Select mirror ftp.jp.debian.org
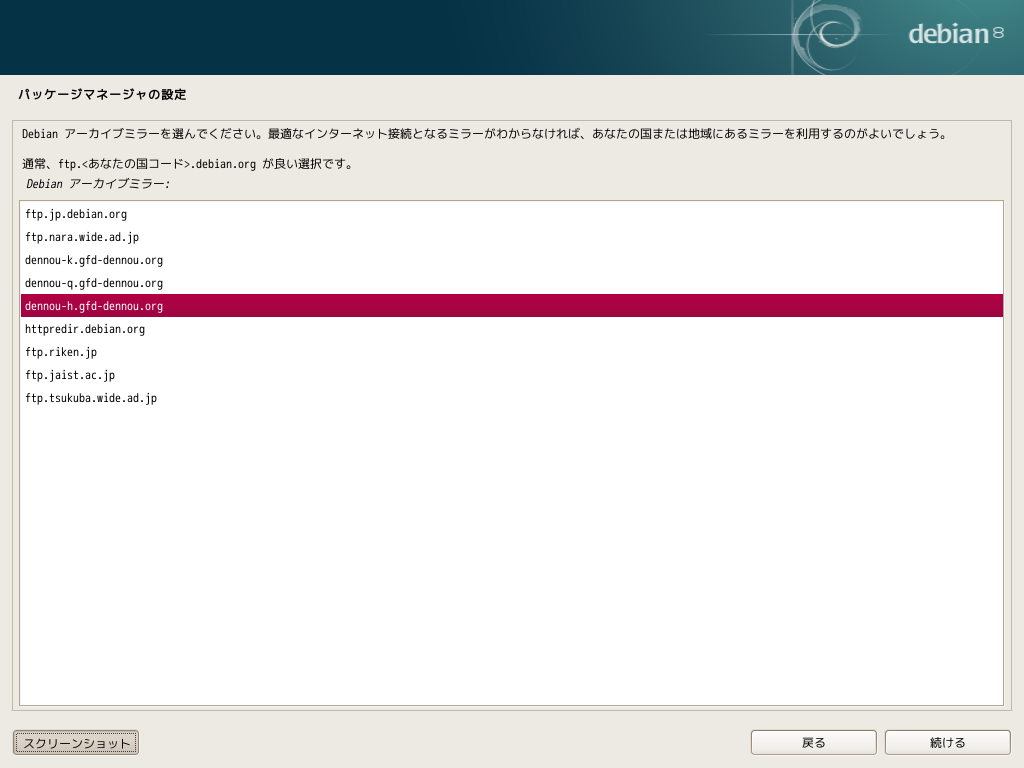This screenshot has width=1024, height=768. point(511,214)
